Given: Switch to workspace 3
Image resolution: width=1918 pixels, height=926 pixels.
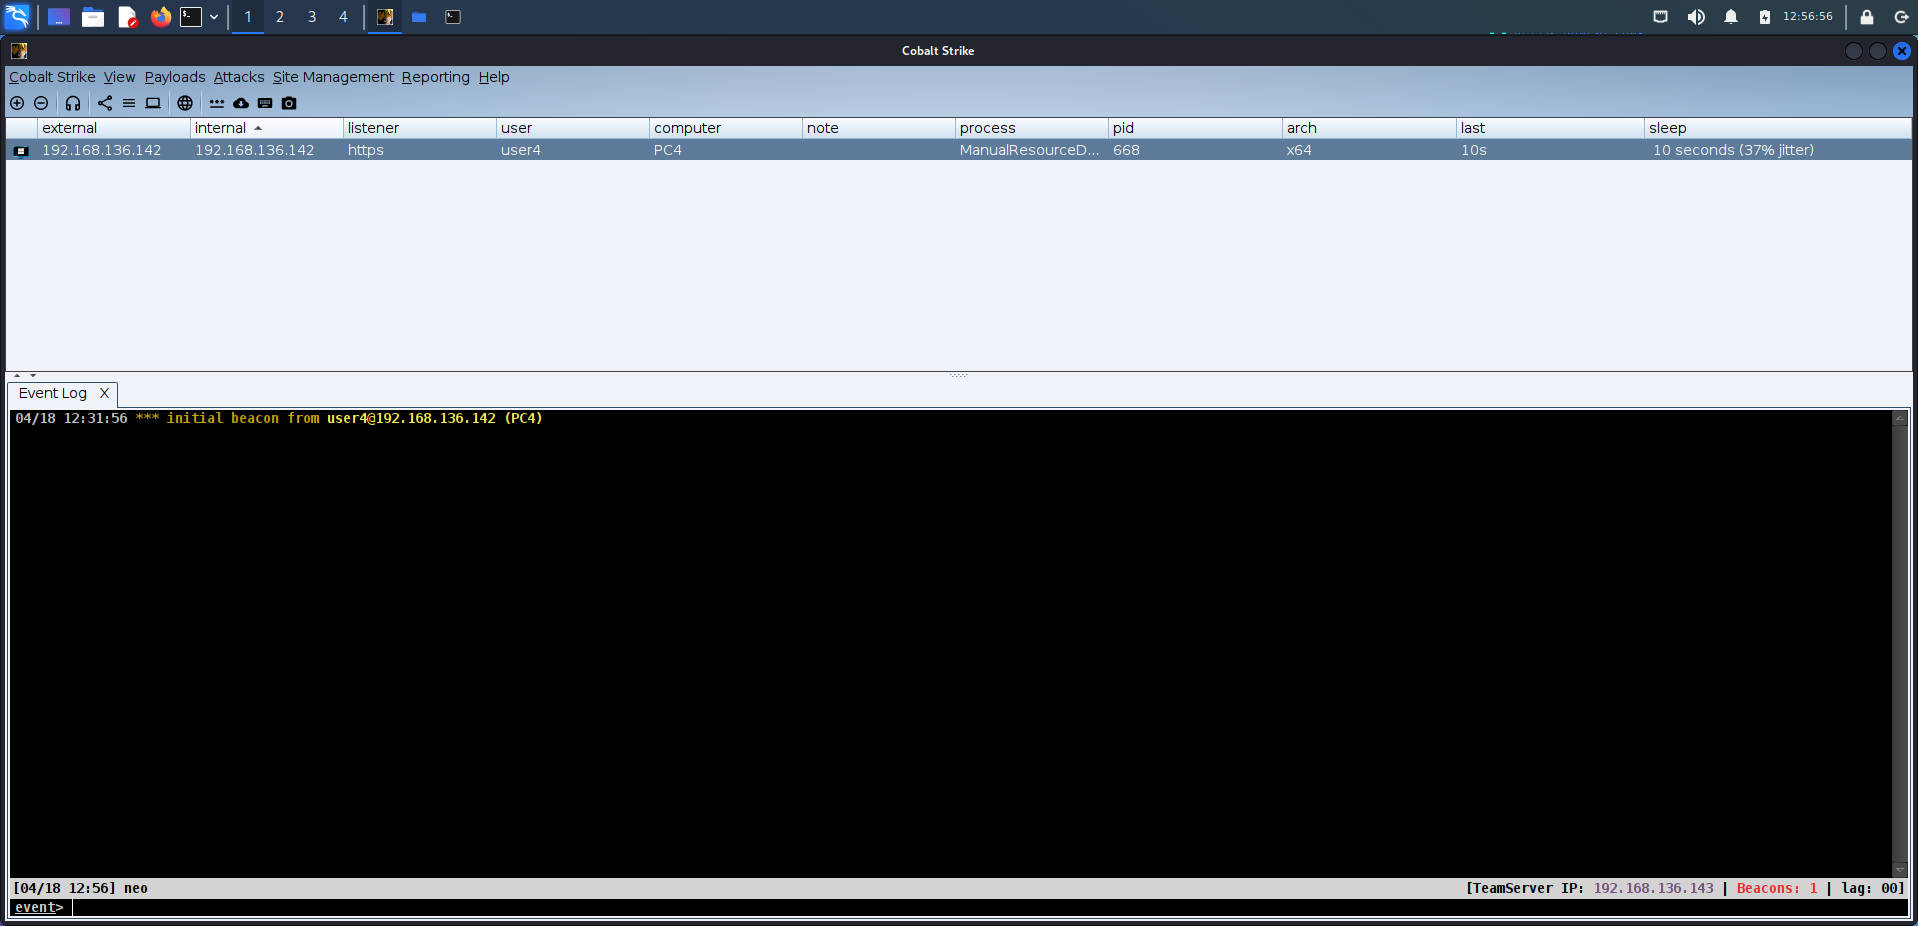Looking at the screenshot, I should tap(312, 17).
